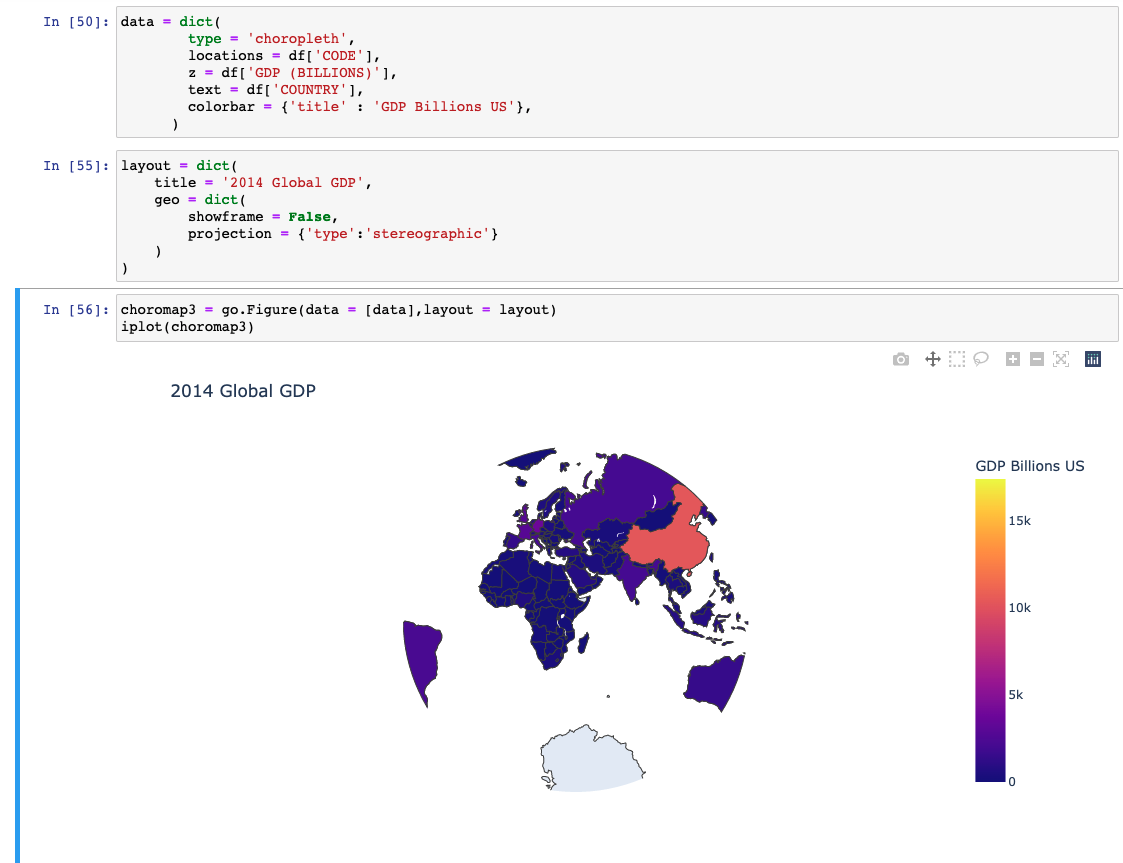Viewport: 1123px width, 863px height.
Task: Zoom out using the minus icon
Action: click(x=1035, y=359)
